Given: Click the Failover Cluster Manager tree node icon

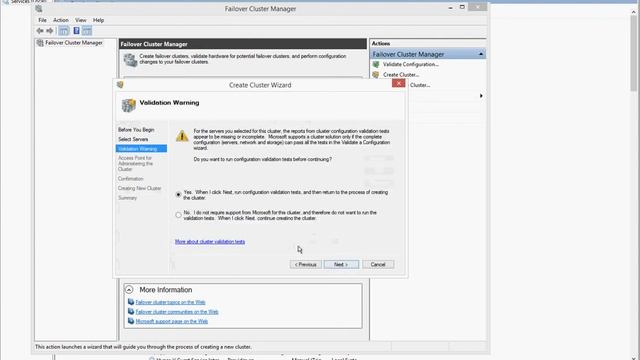Looking at the screenshot, I should pos(40,43).
